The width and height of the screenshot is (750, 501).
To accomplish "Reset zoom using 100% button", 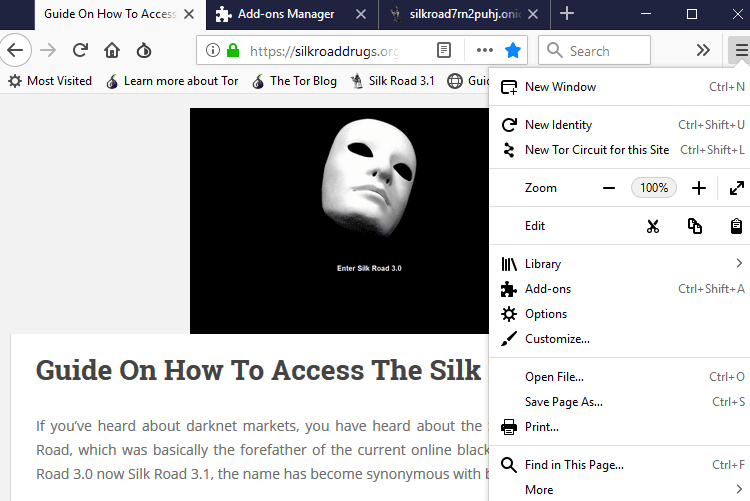I will [x=654, y=188].
